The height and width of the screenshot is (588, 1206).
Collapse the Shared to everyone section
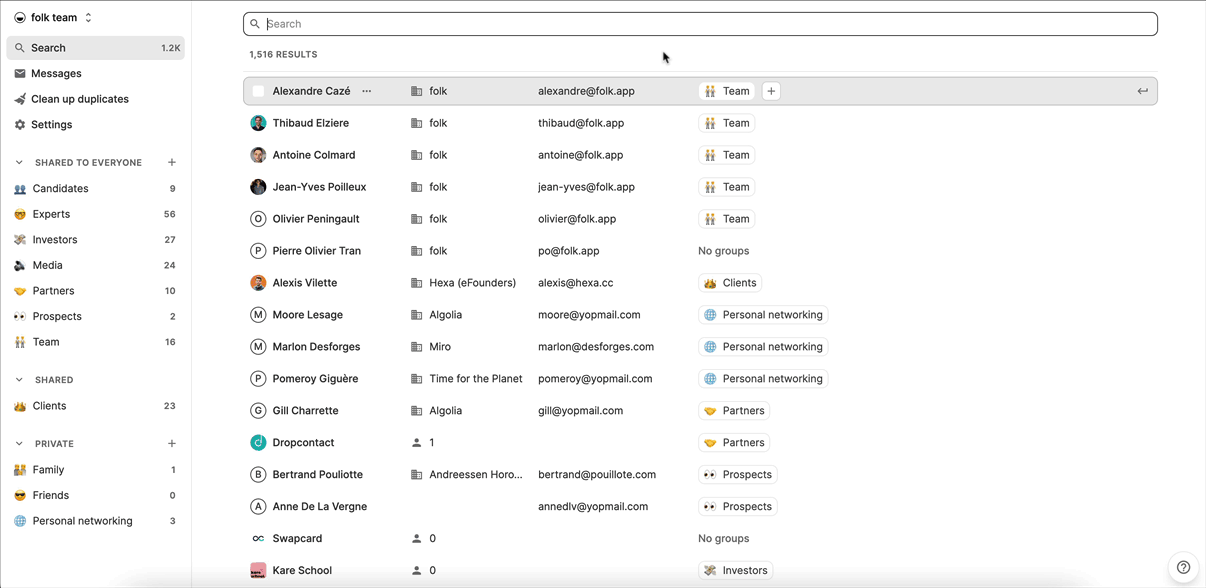point(19,162)
